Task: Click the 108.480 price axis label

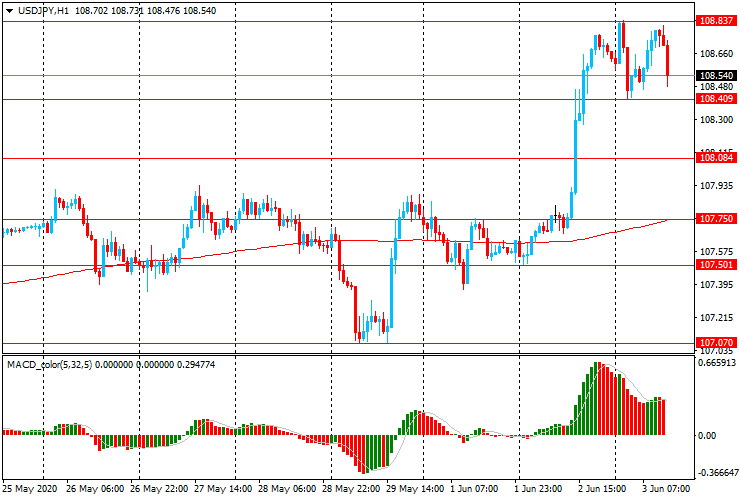Action: pos(716,87)
